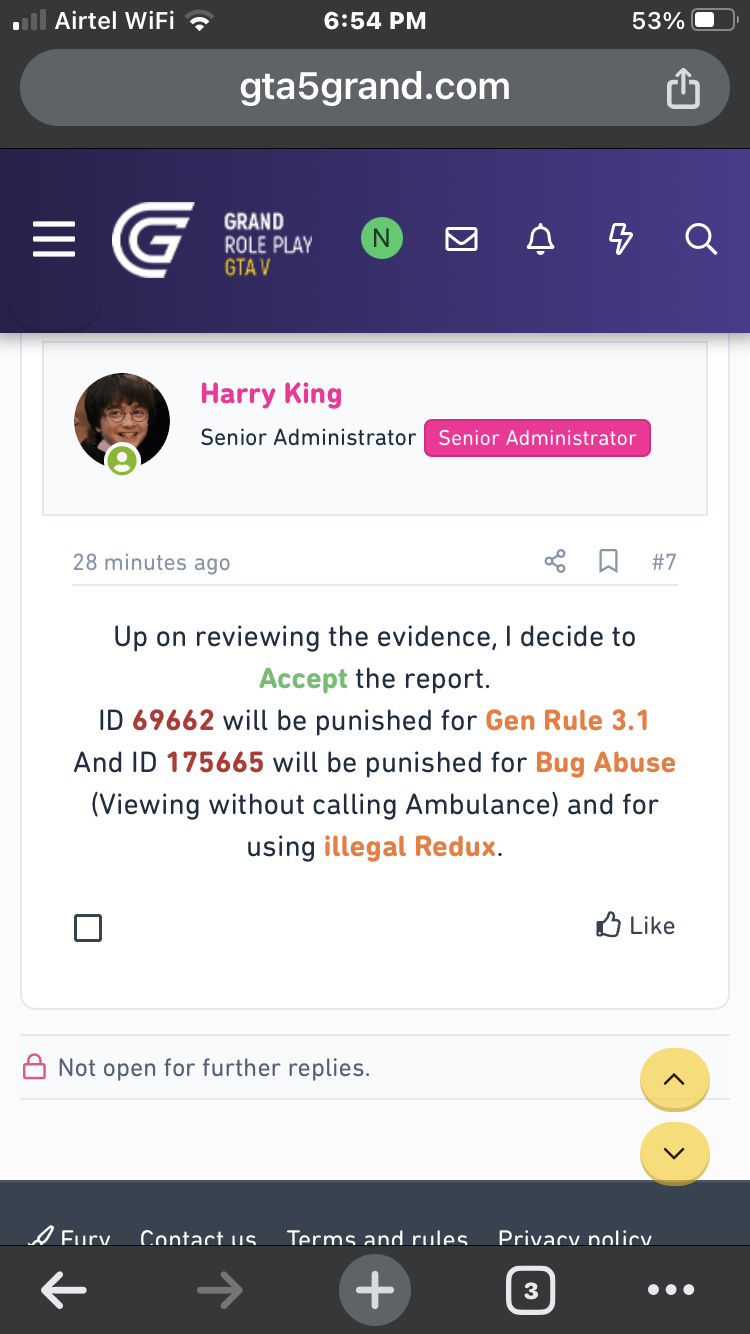
Task: Open the green N account avatar
Action: point(381,239)
